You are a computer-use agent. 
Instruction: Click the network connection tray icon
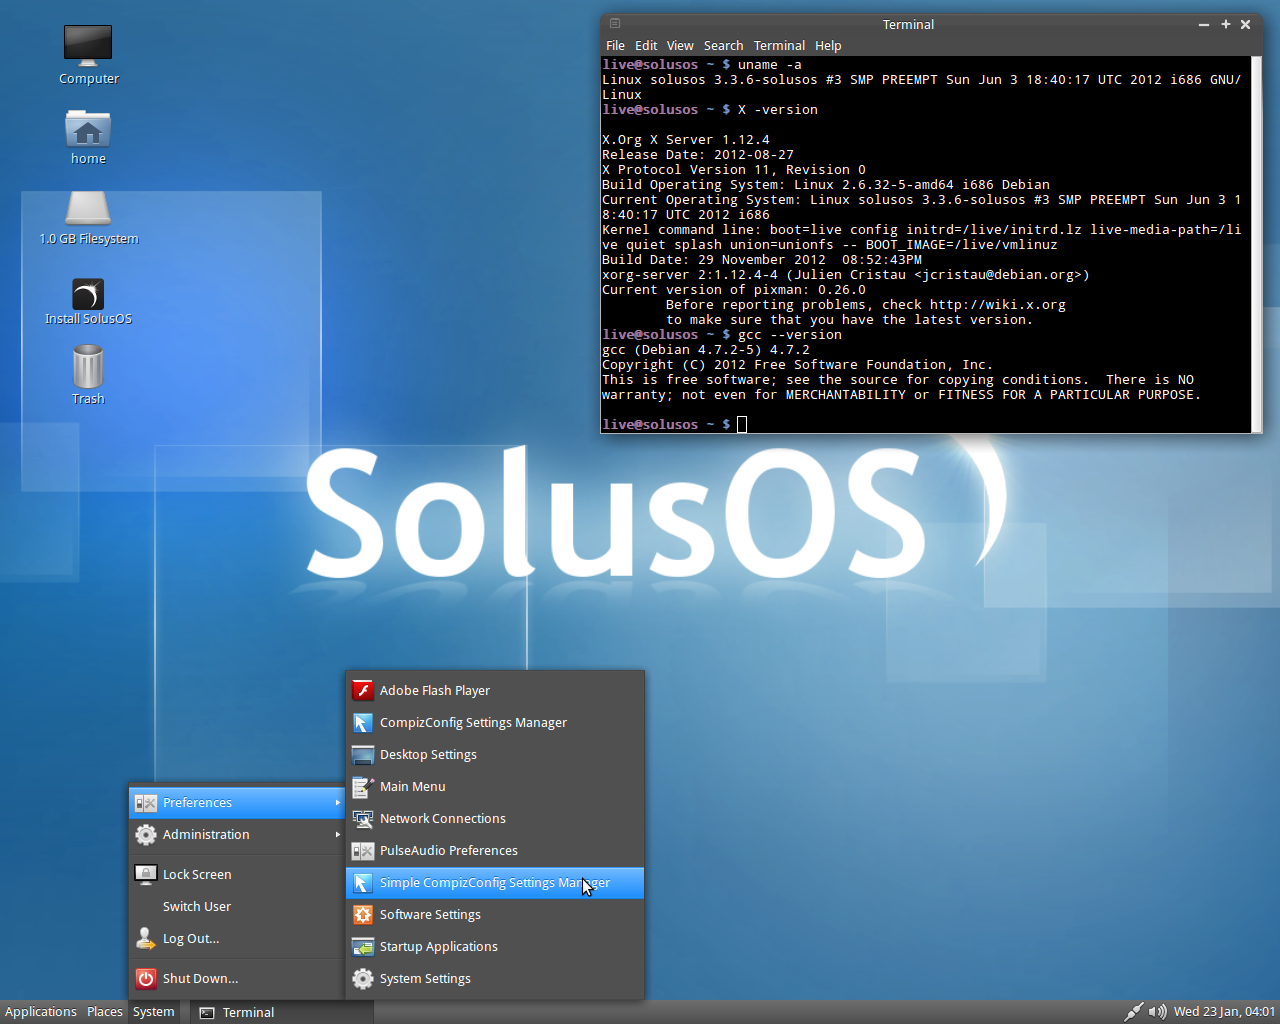click(1133, 1012)
